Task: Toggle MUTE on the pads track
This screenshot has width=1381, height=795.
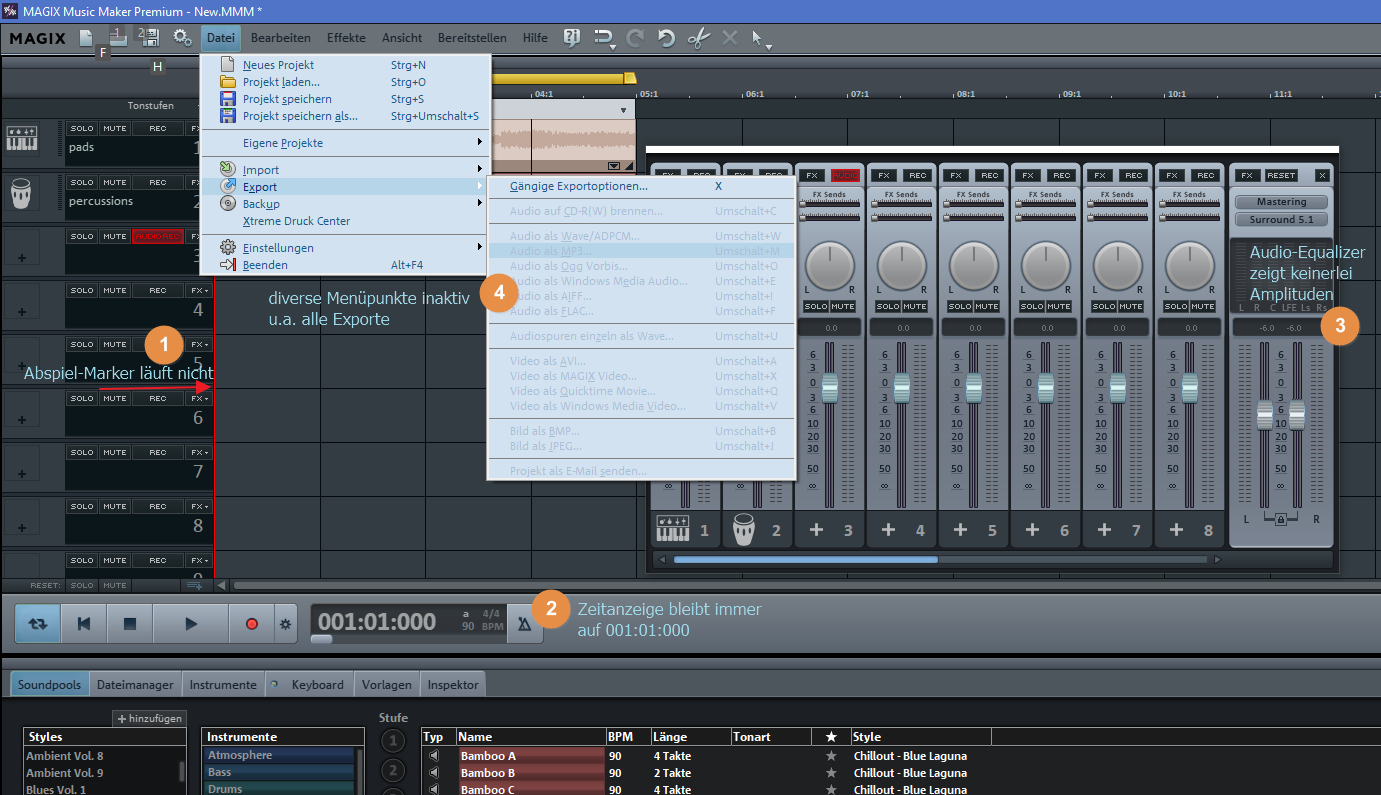Action: (x=115, y=128)
